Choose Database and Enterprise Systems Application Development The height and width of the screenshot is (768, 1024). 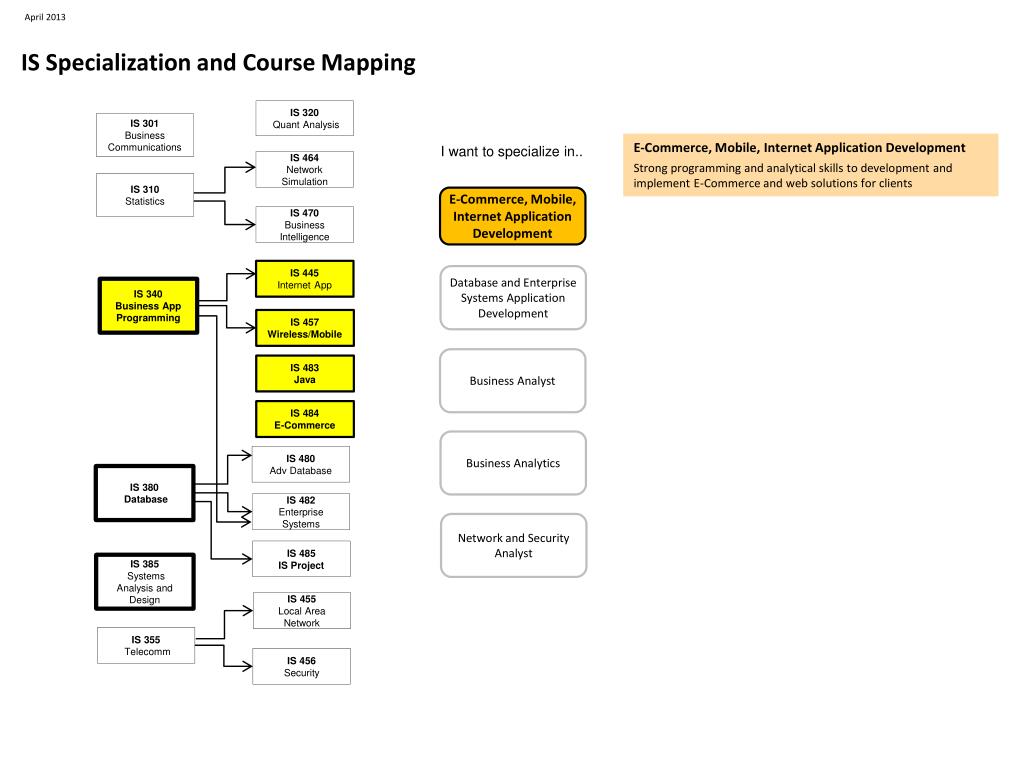(x=513, y=298)
